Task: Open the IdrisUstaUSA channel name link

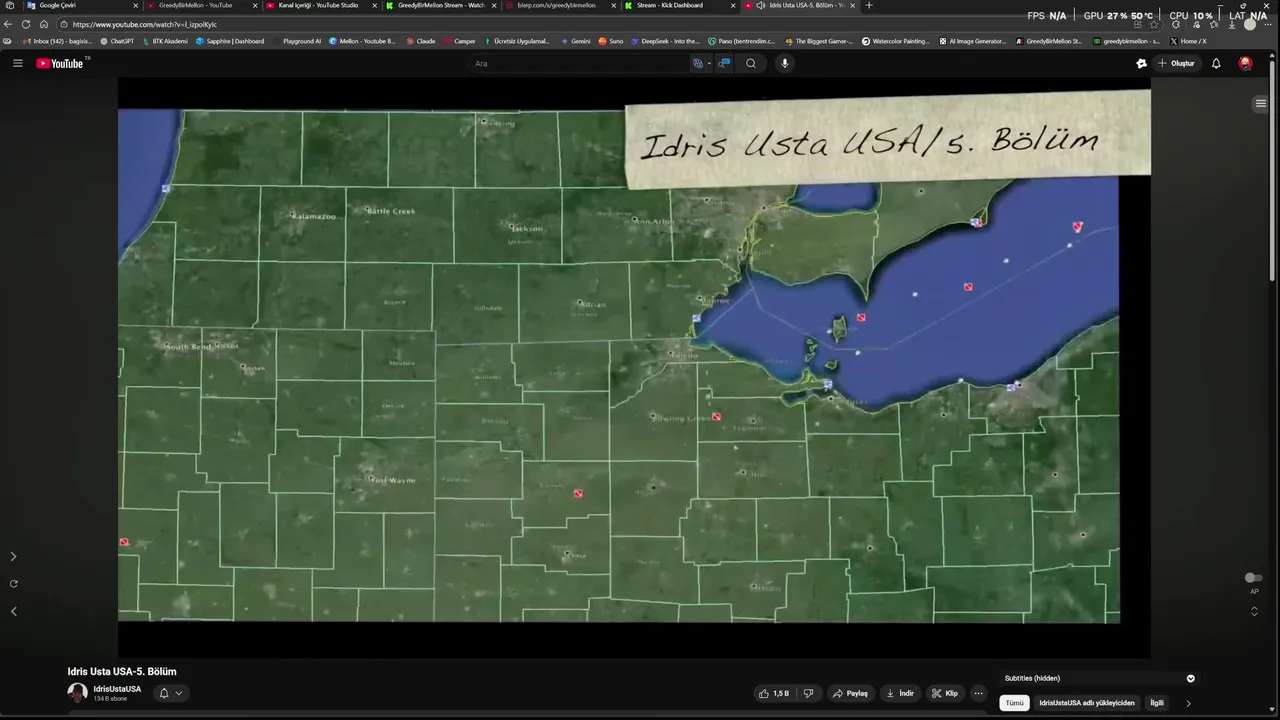Action: coord(117,689)
